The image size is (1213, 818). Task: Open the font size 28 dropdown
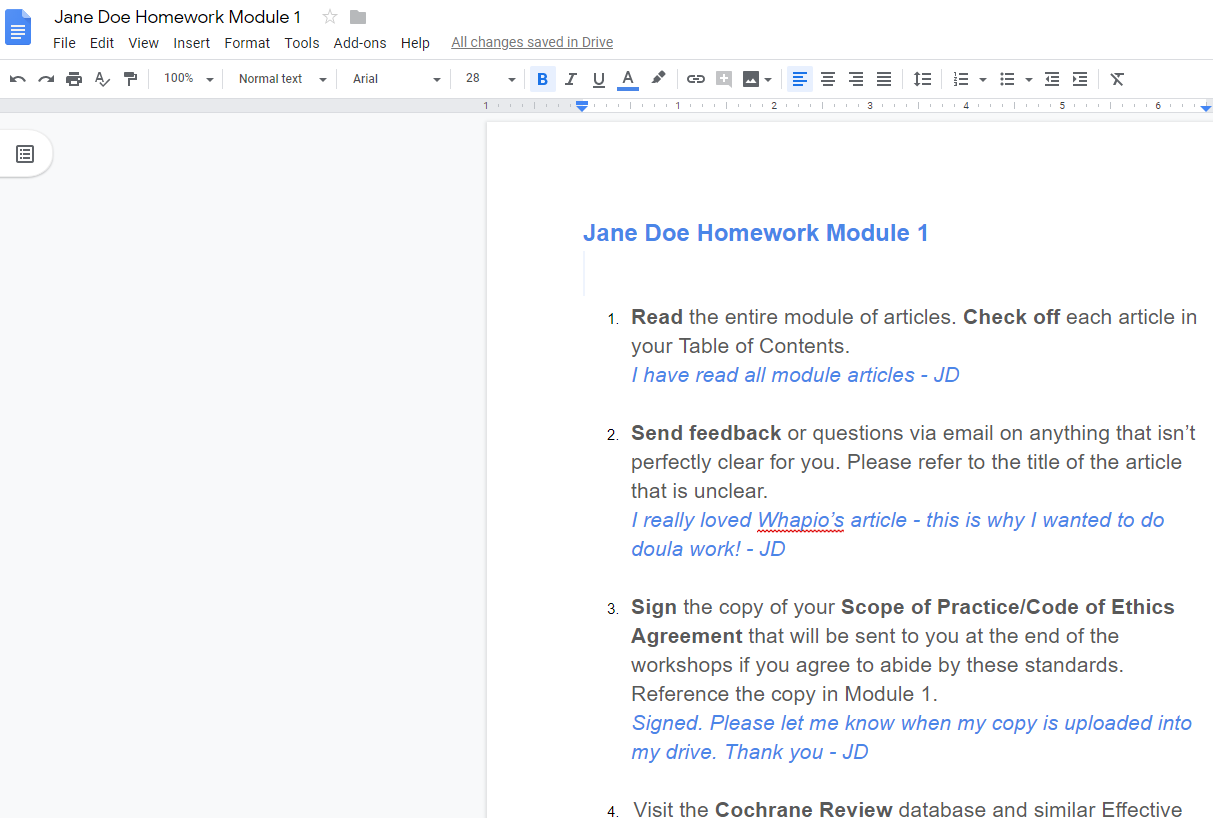490,79
